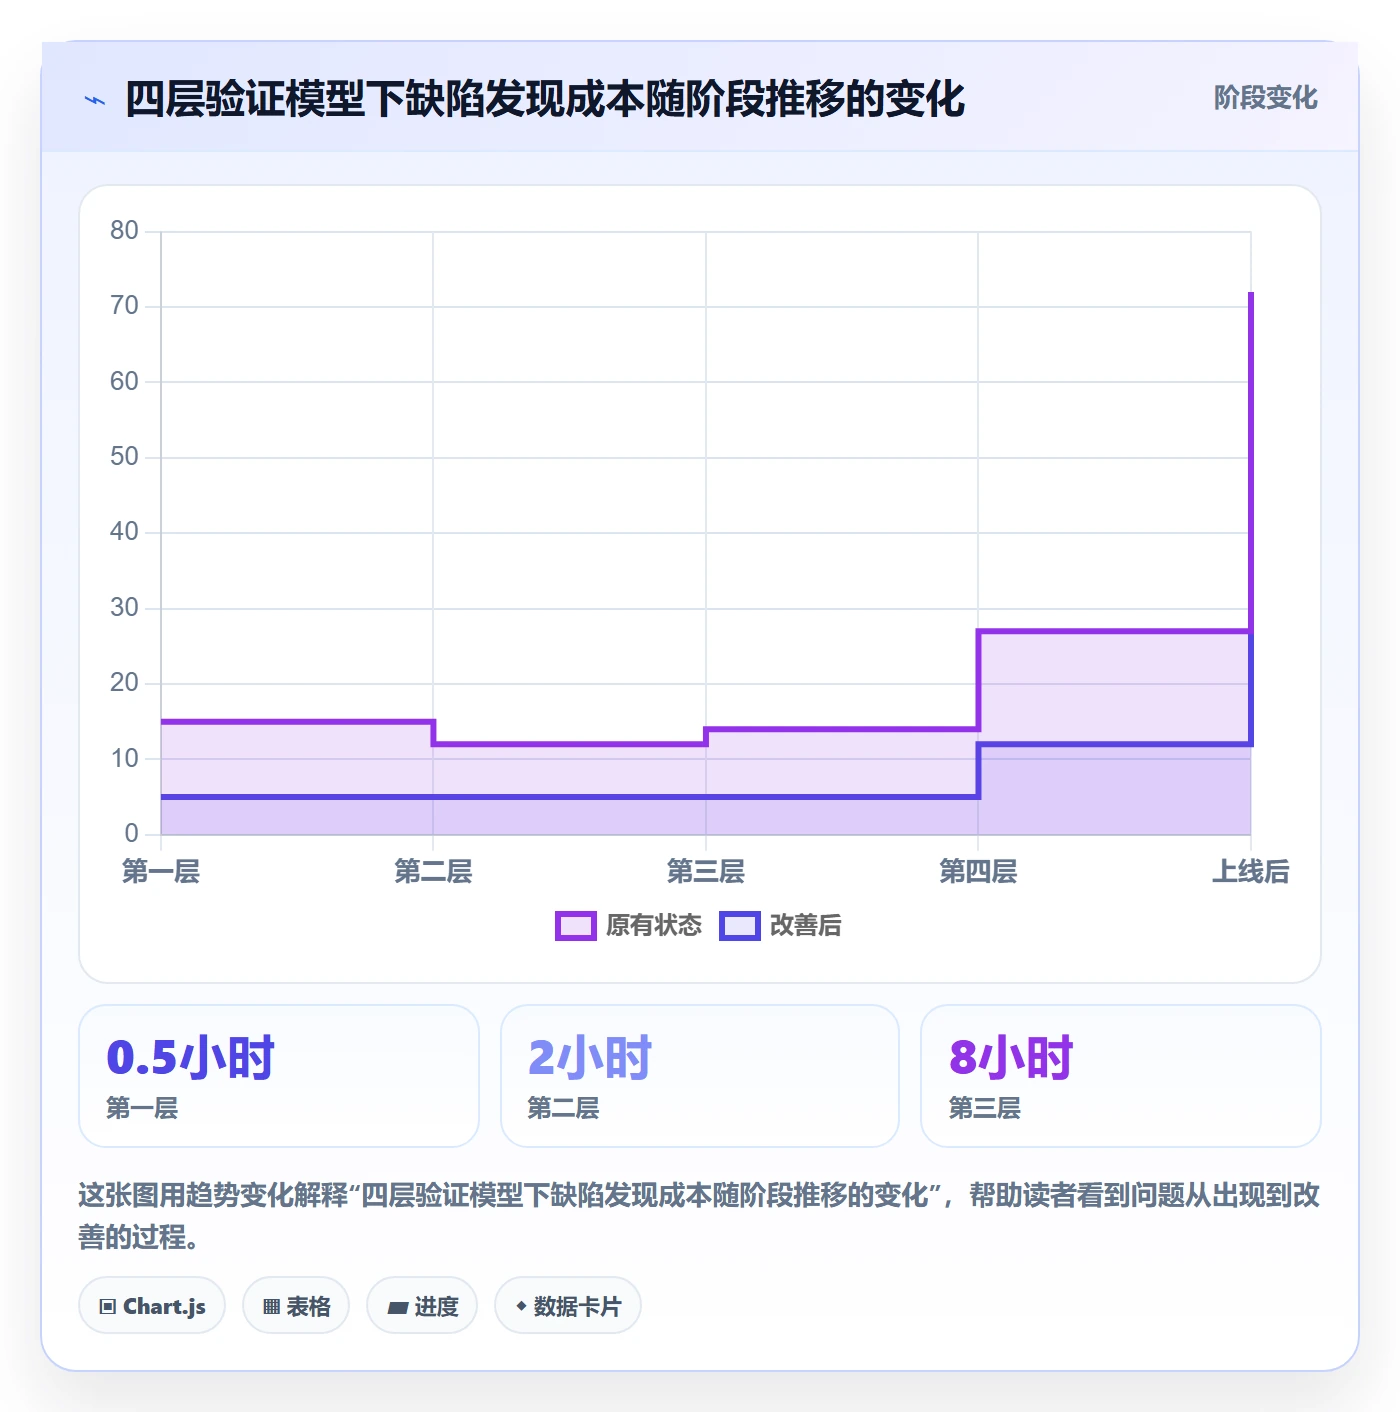
Task: Toggle the 原有状态 legend series
Action: [x=629, y=925]
